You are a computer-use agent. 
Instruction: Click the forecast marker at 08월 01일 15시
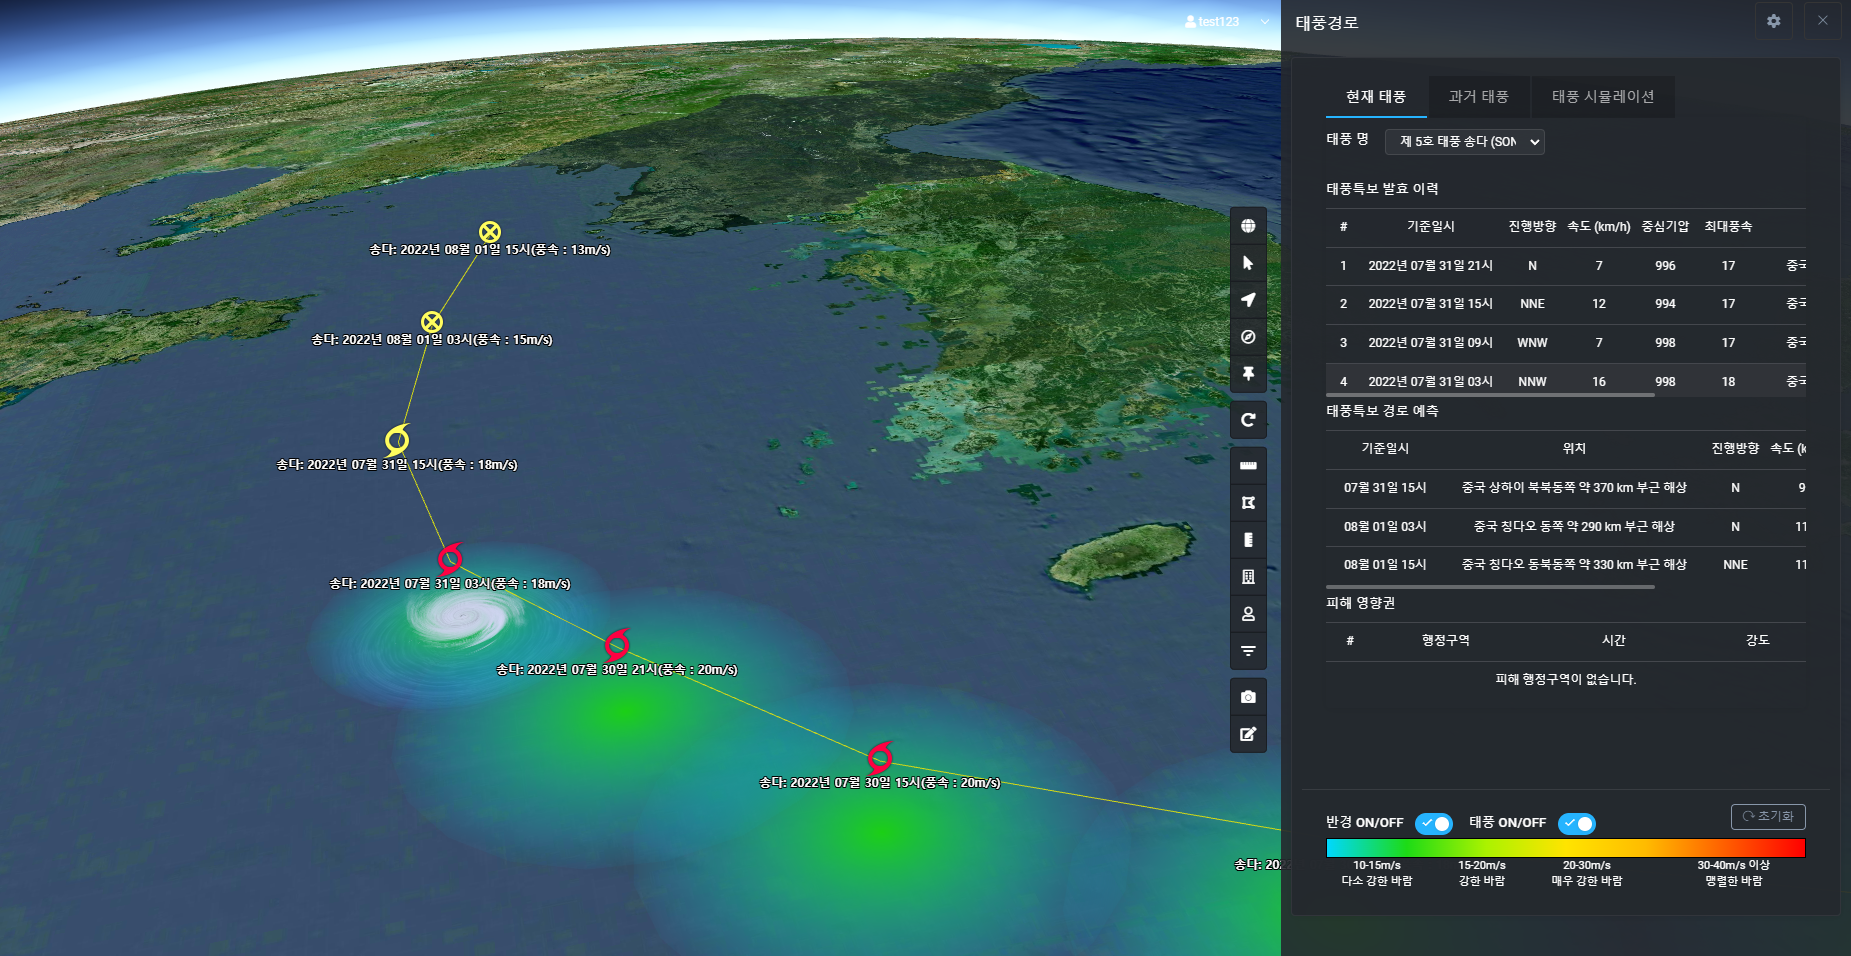point(489,232)
